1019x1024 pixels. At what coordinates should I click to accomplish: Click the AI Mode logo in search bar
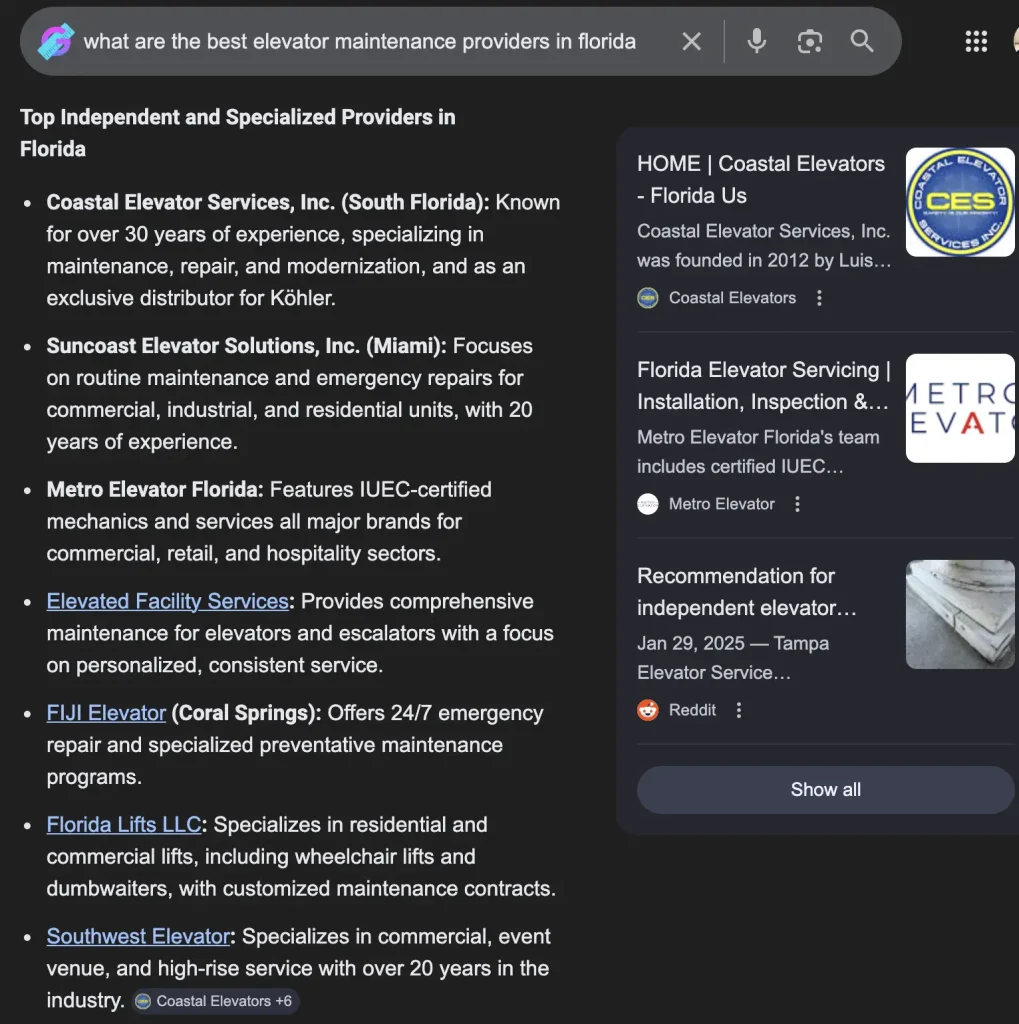(56, 41)
